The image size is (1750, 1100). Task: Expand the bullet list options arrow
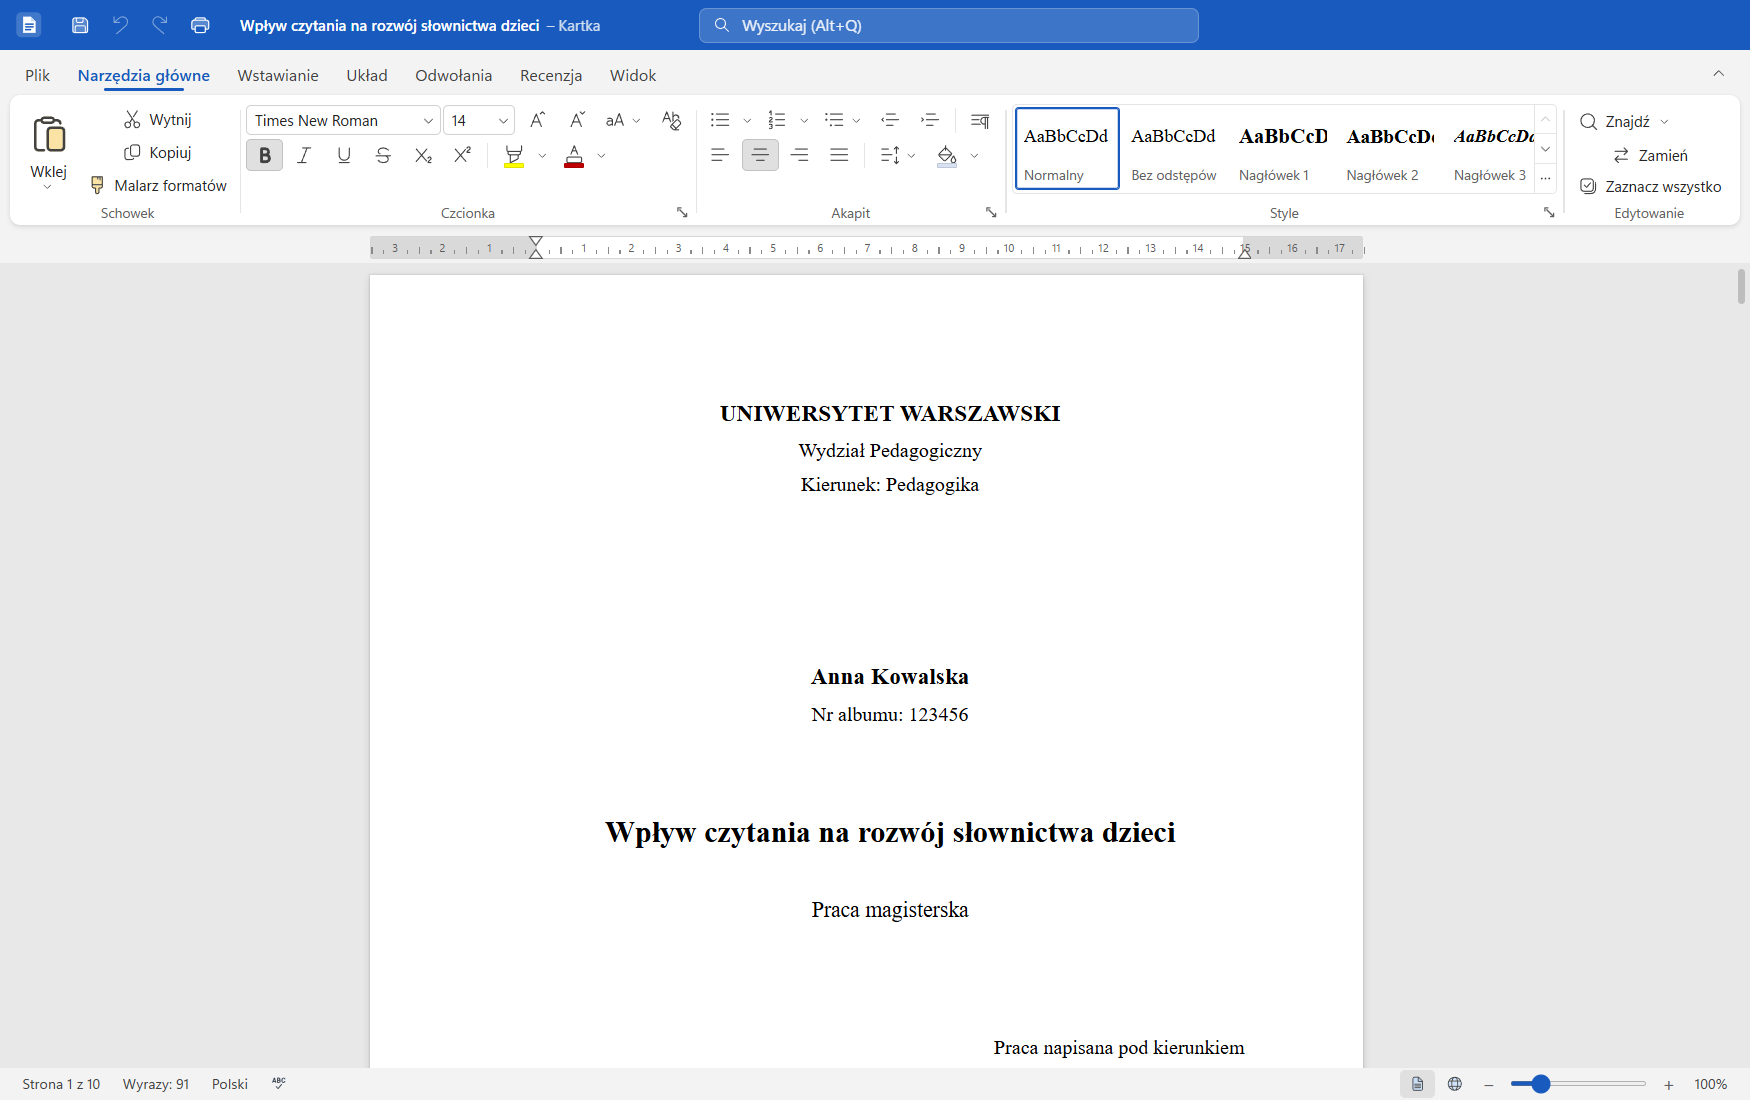(747, 121)
